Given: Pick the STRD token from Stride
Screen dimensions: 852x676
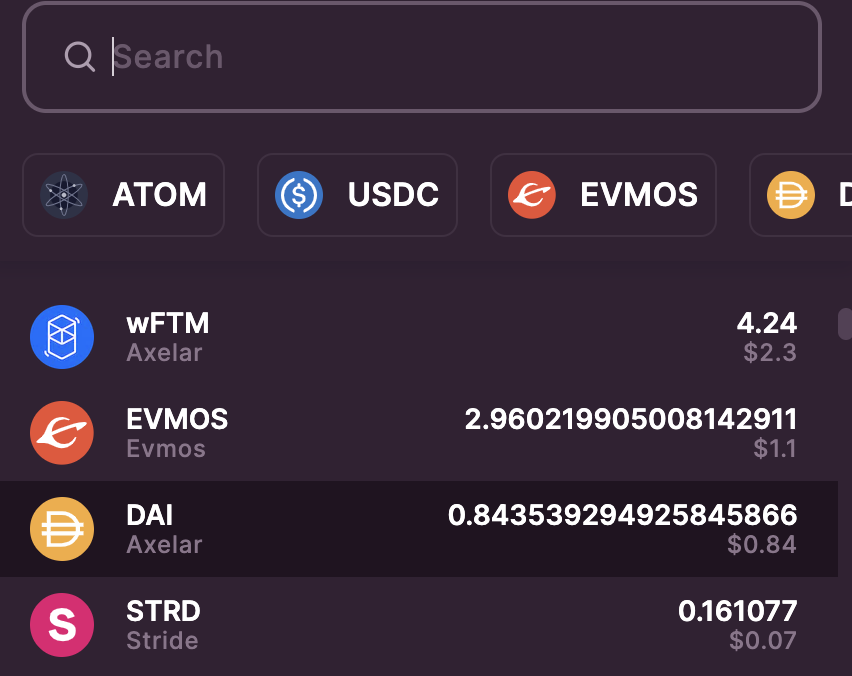Looking at the screenshot, I should pos(400,623).
